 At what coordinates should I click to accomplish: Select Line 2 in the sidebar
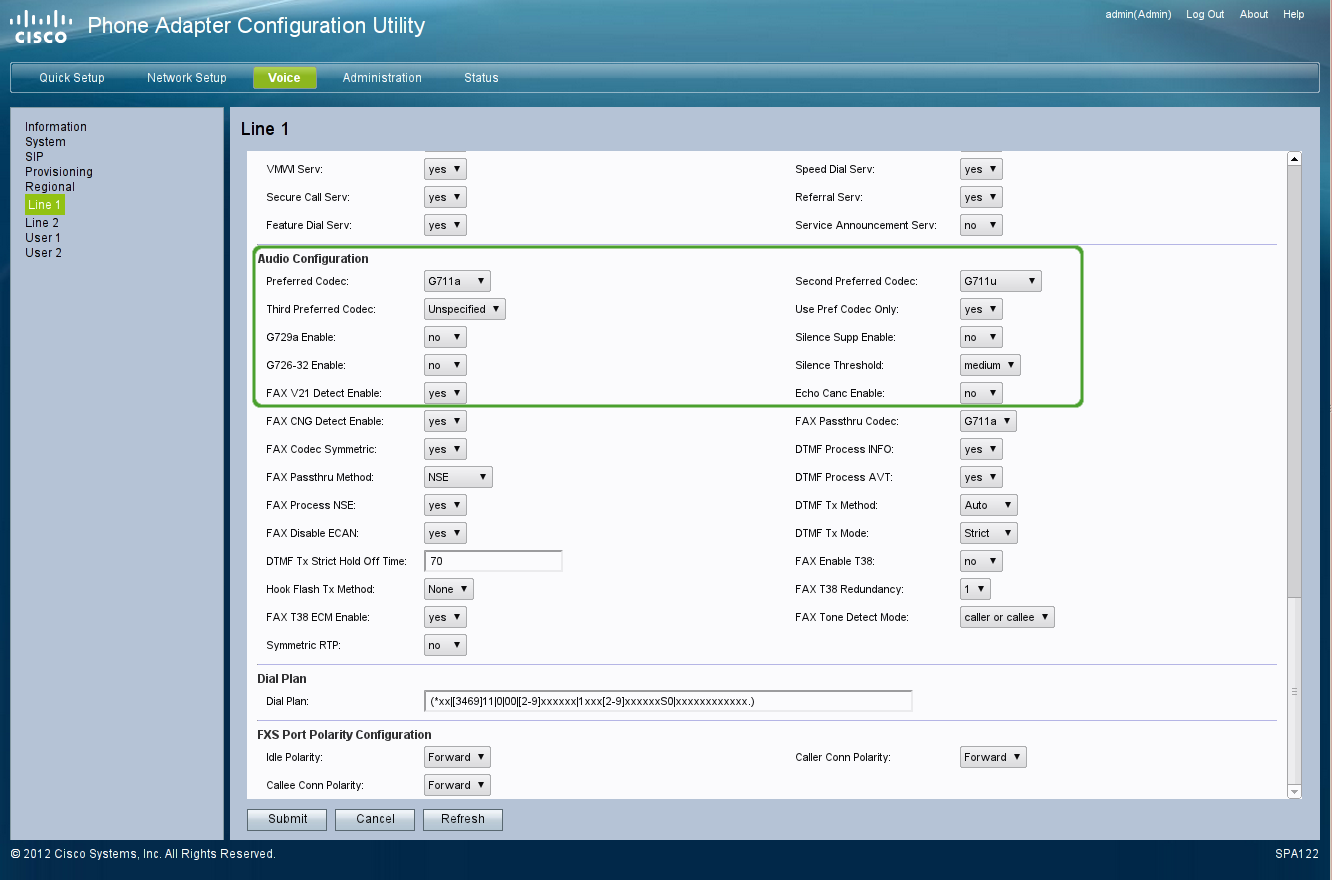pyautogui.click(x=42, y=223)
